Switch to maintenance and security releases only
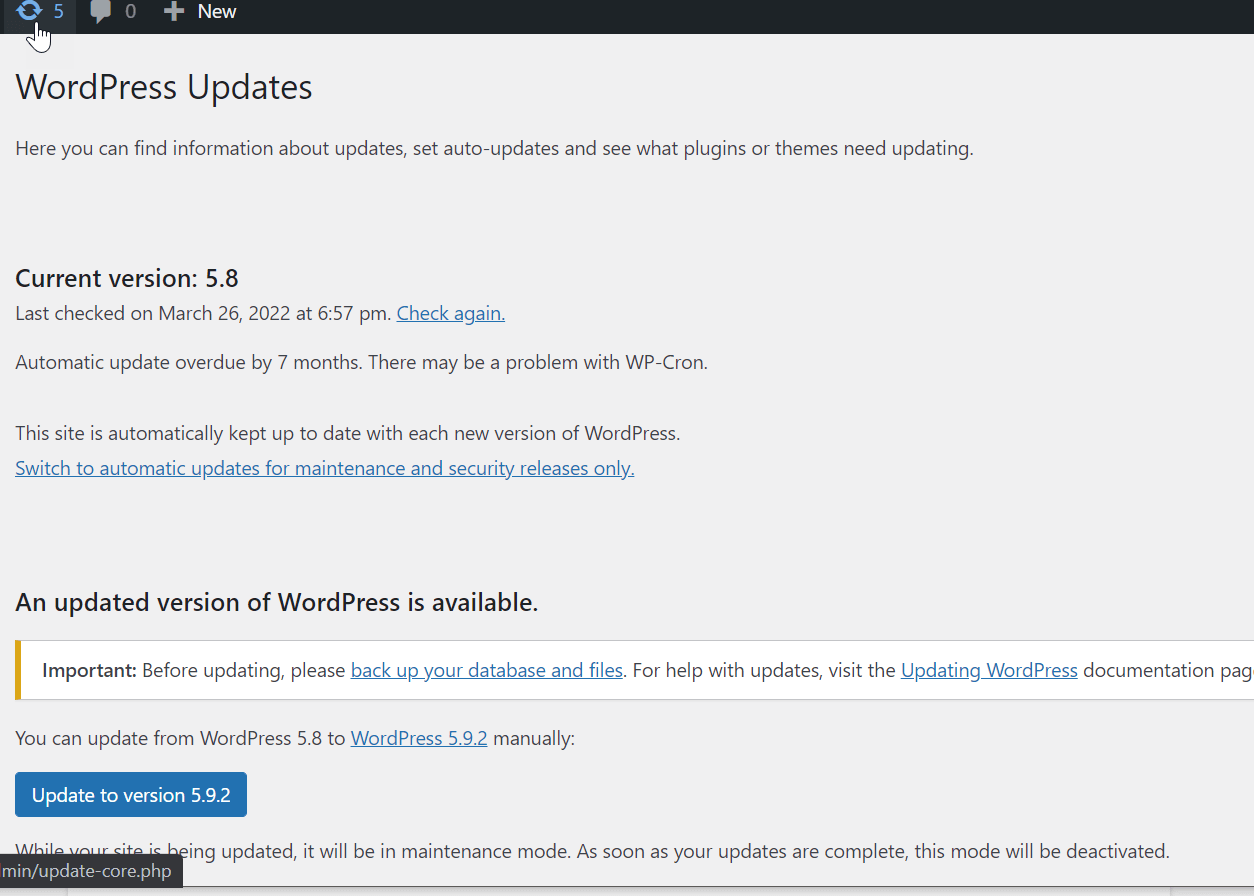 [324, 468]
